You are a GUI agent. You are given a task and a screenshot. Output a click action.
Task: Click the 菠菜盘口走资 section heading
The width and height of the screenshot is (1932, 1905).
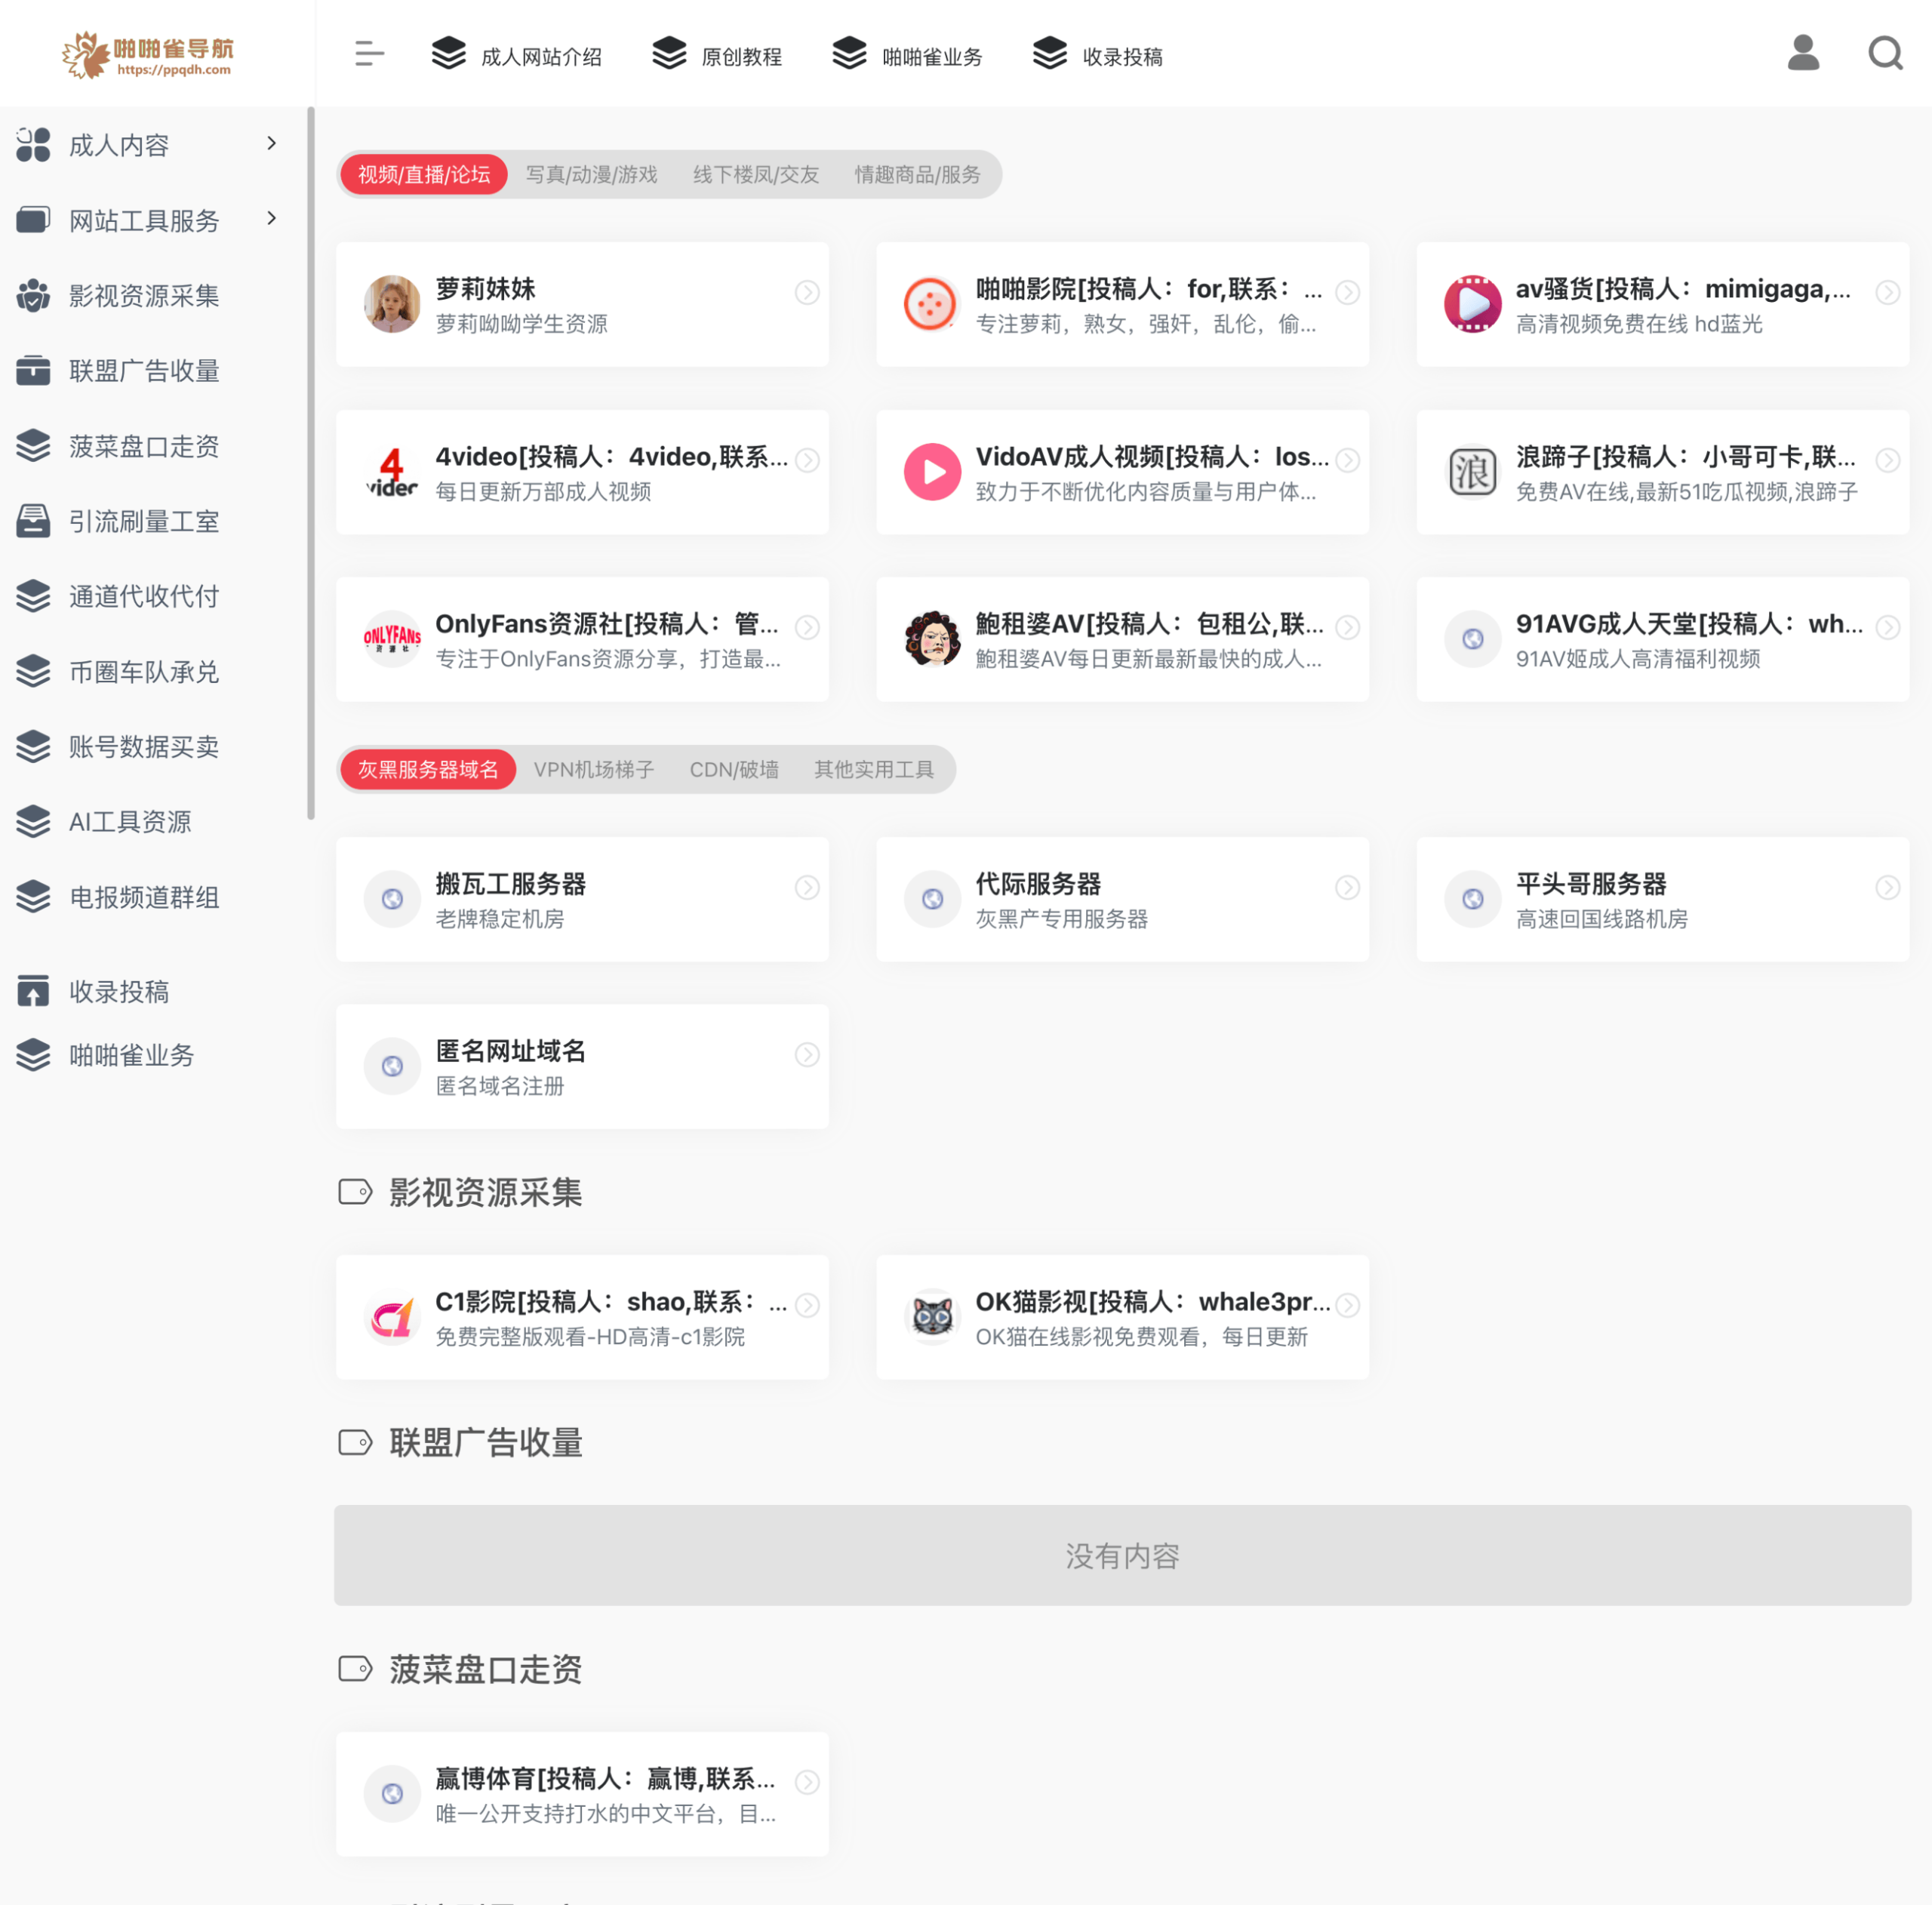pyautogui.click(x=486, y=1669)
